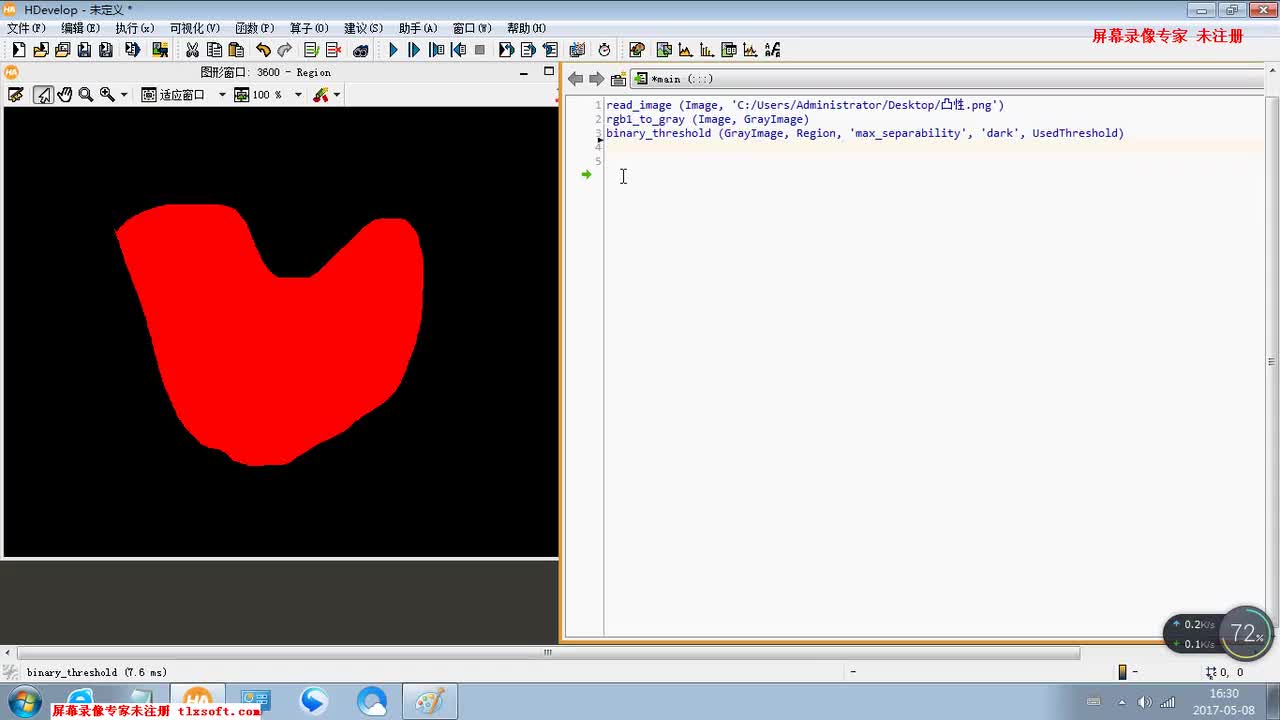Expand the 100 % window size dropdown
1280x720 pixels.
(297, 95)
